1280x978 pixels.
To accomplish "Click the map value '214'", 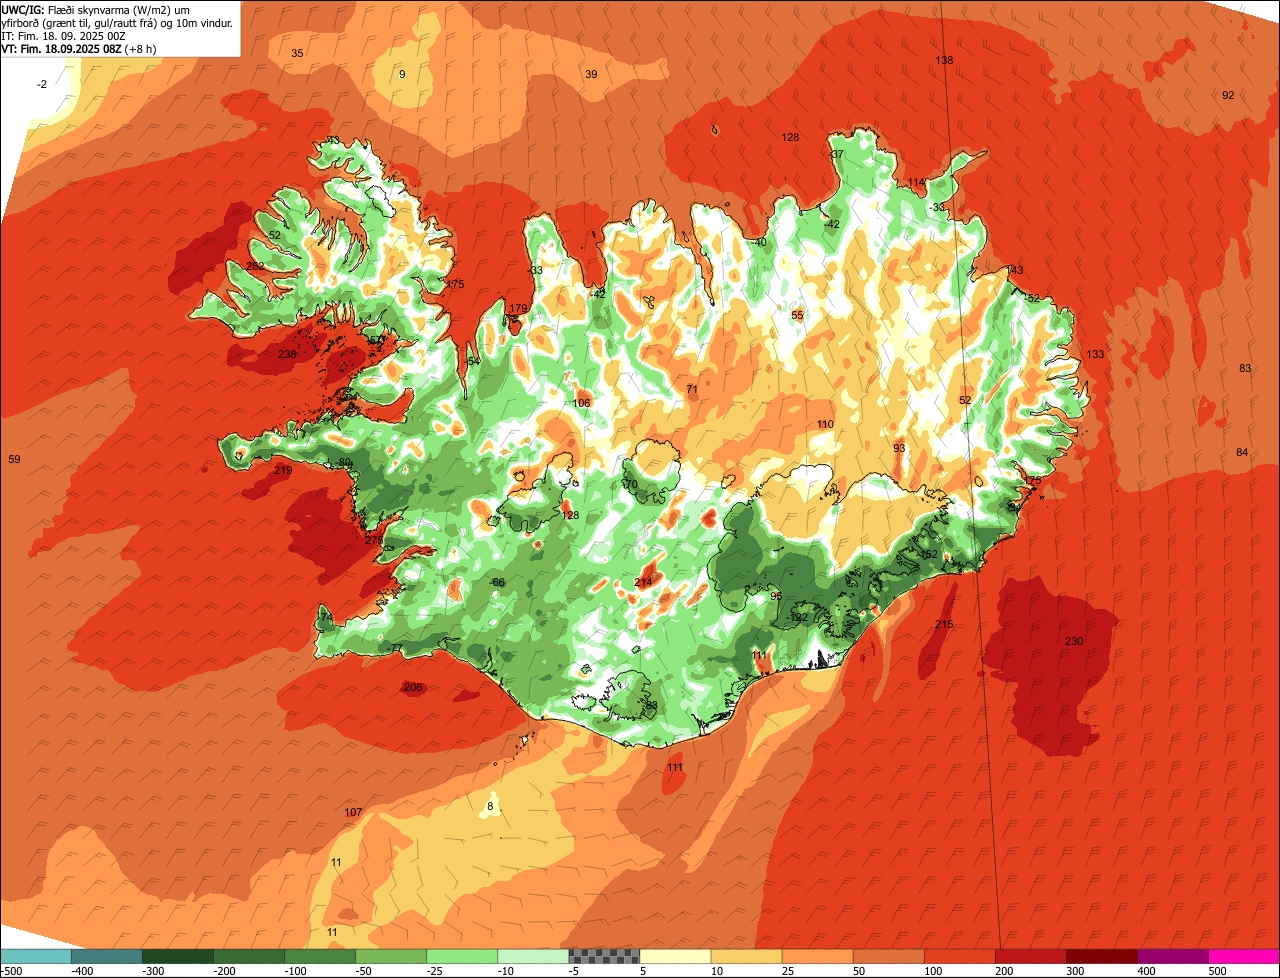I will click(x=643, y=582).
